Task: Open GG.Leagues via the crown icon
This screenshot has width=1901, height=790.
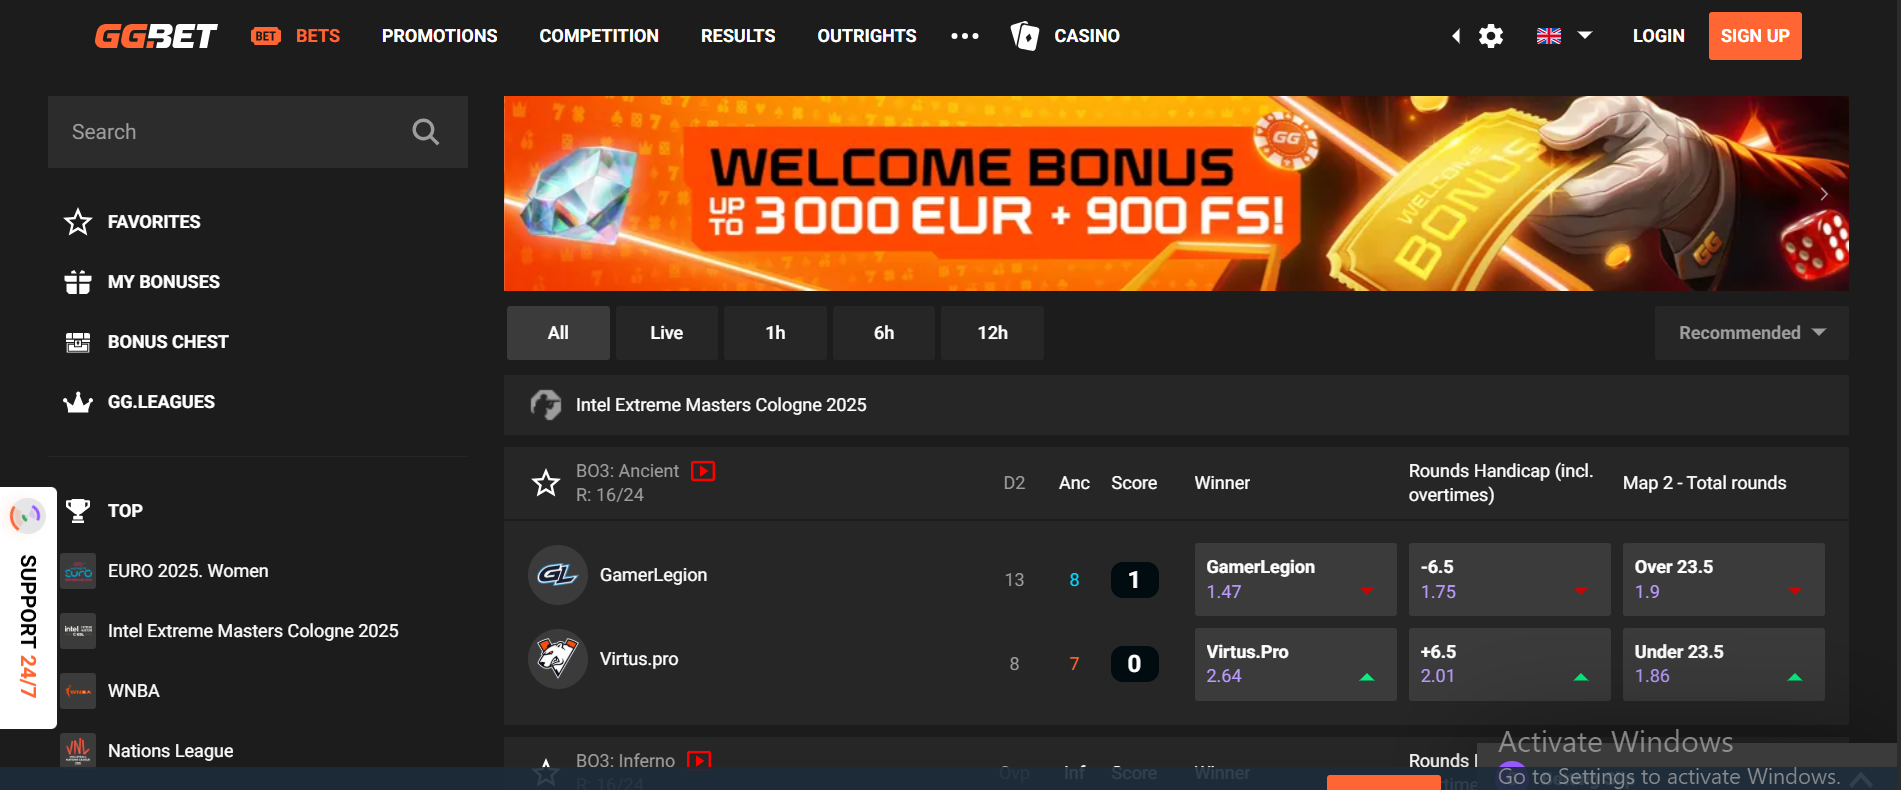Action: point(78,402)
